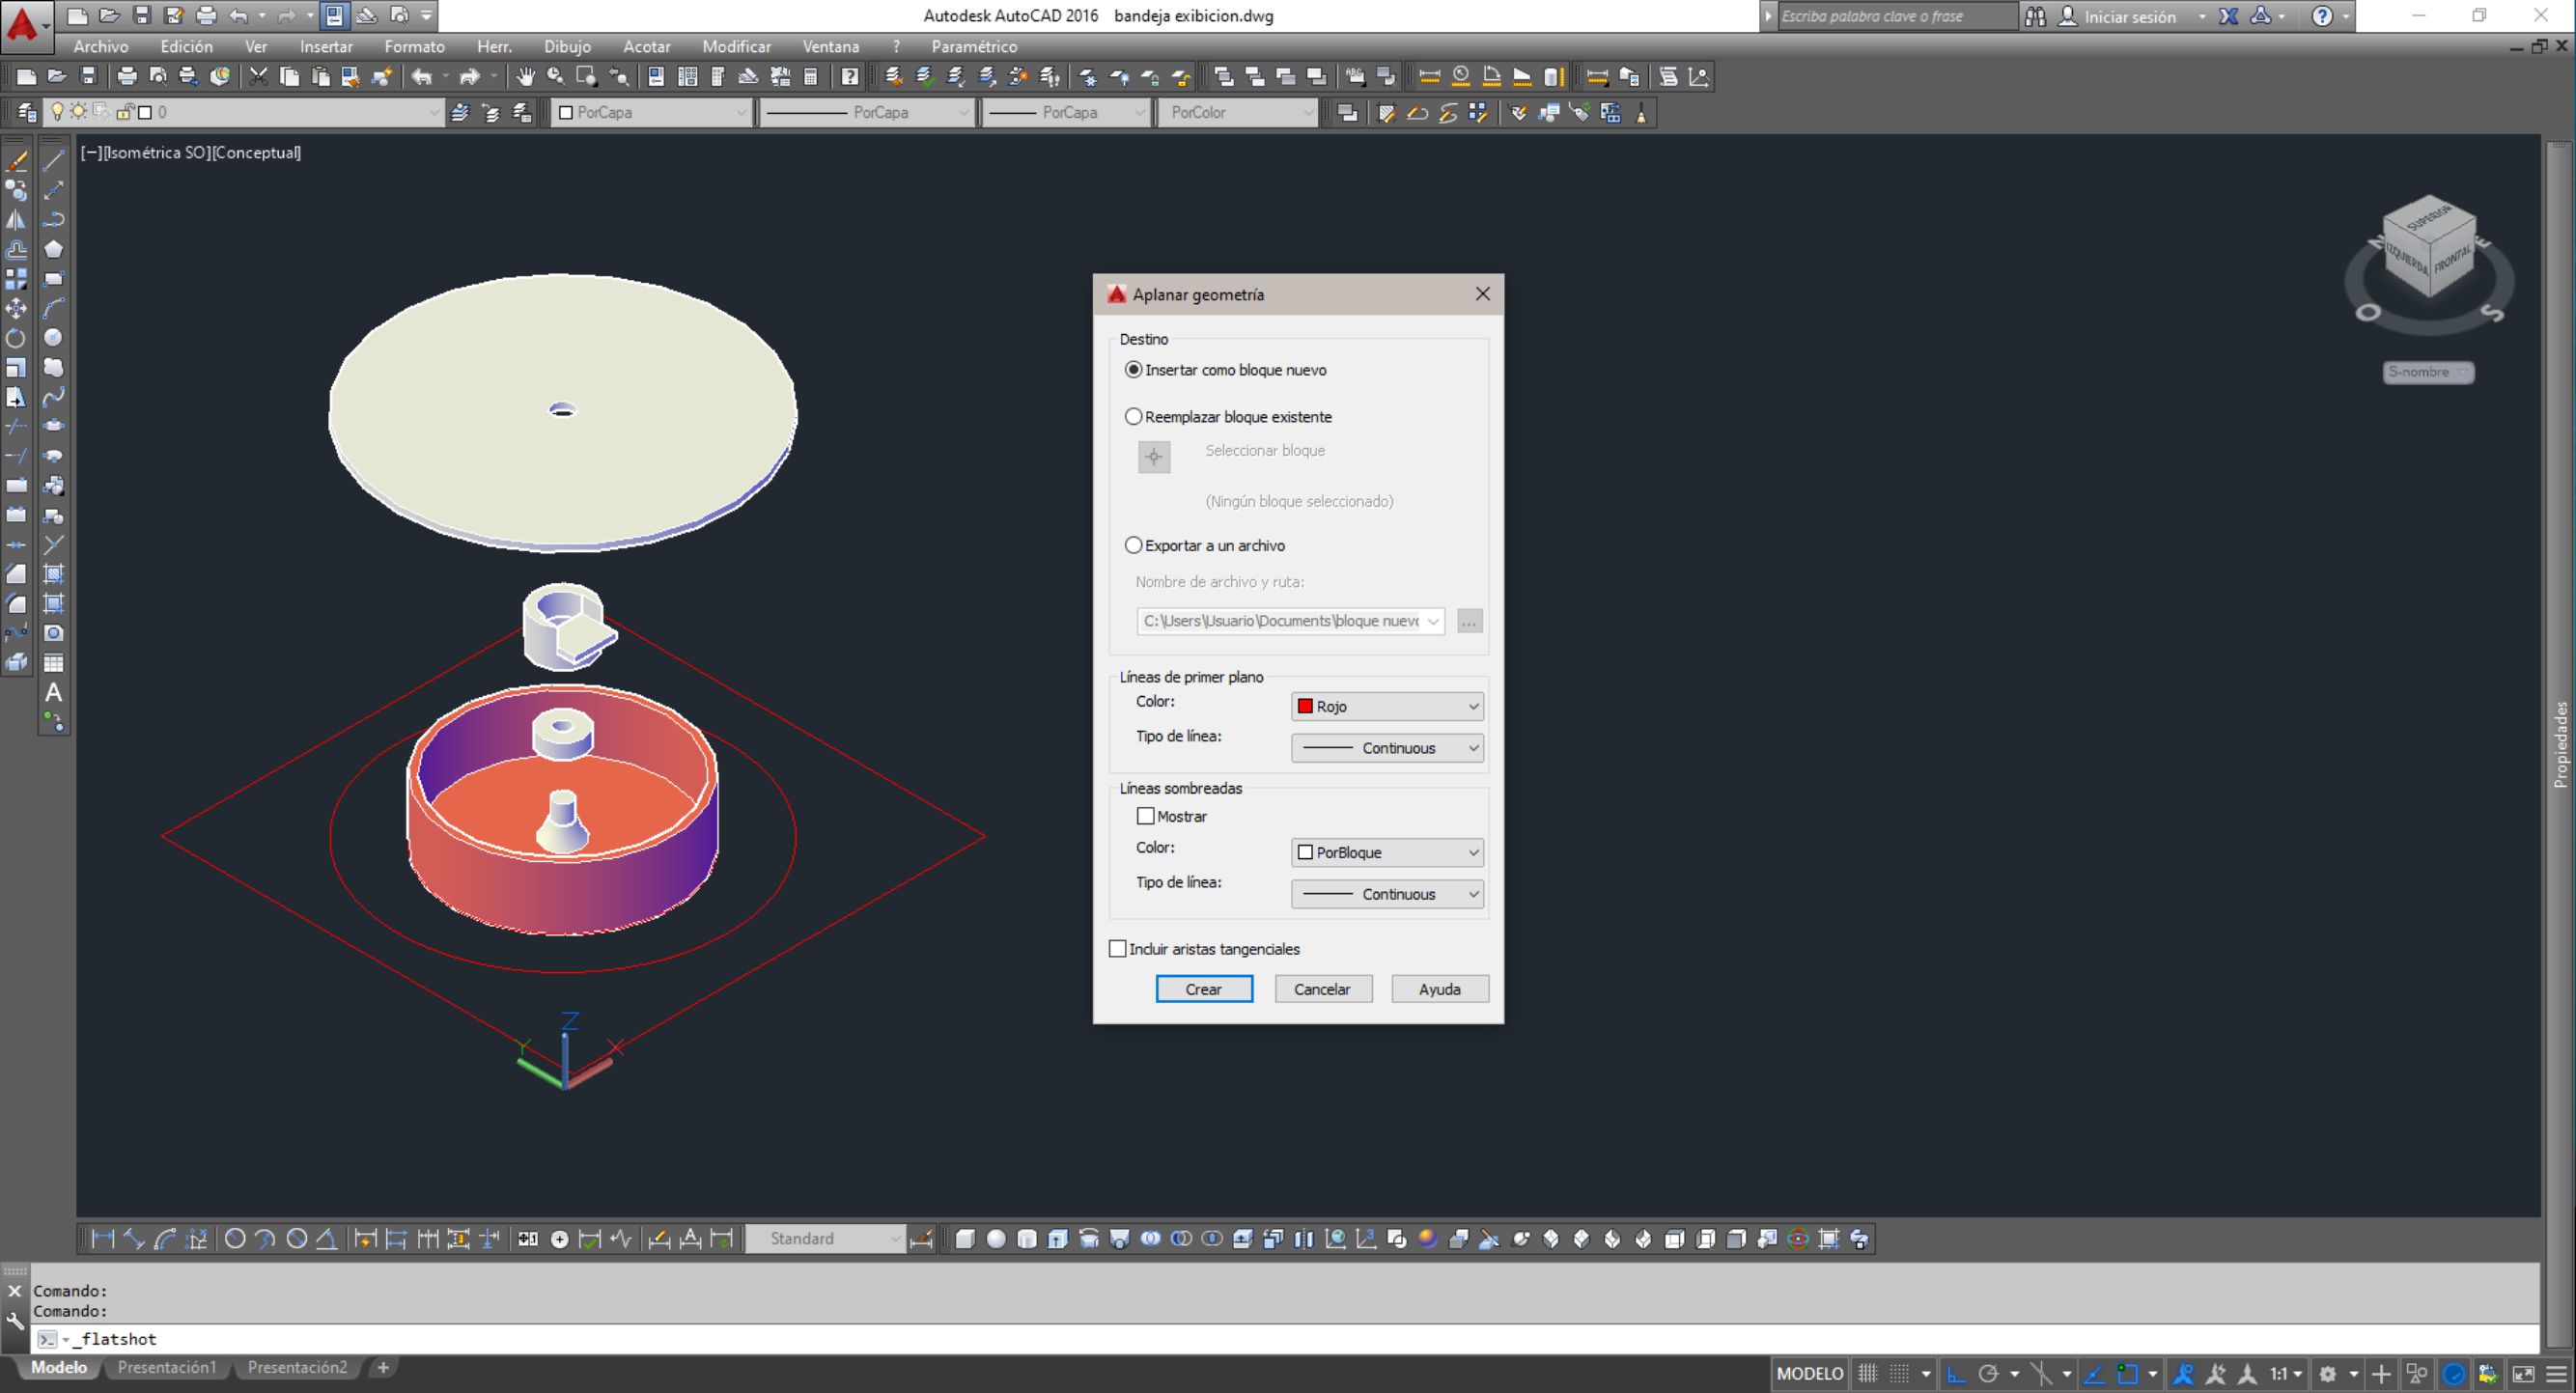Expand the layer 0 dropdown
This screenshot has height=1393, width=2576.
(434, 113)
